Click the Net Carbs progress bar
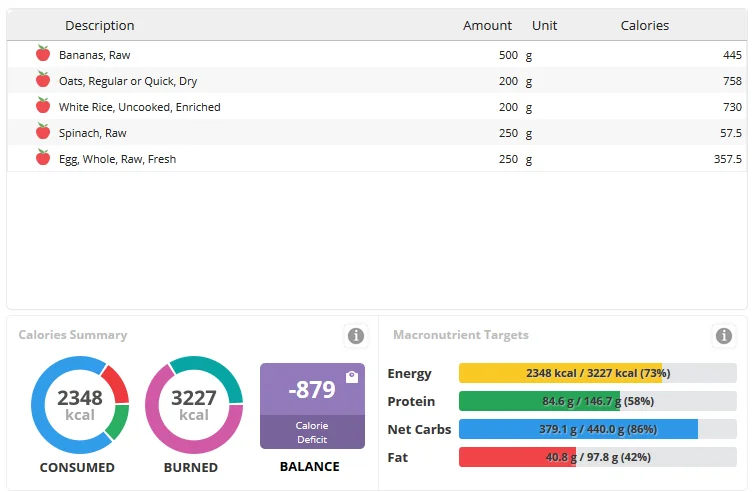Viewport: 755px width, 492px height. click(597, 429)
